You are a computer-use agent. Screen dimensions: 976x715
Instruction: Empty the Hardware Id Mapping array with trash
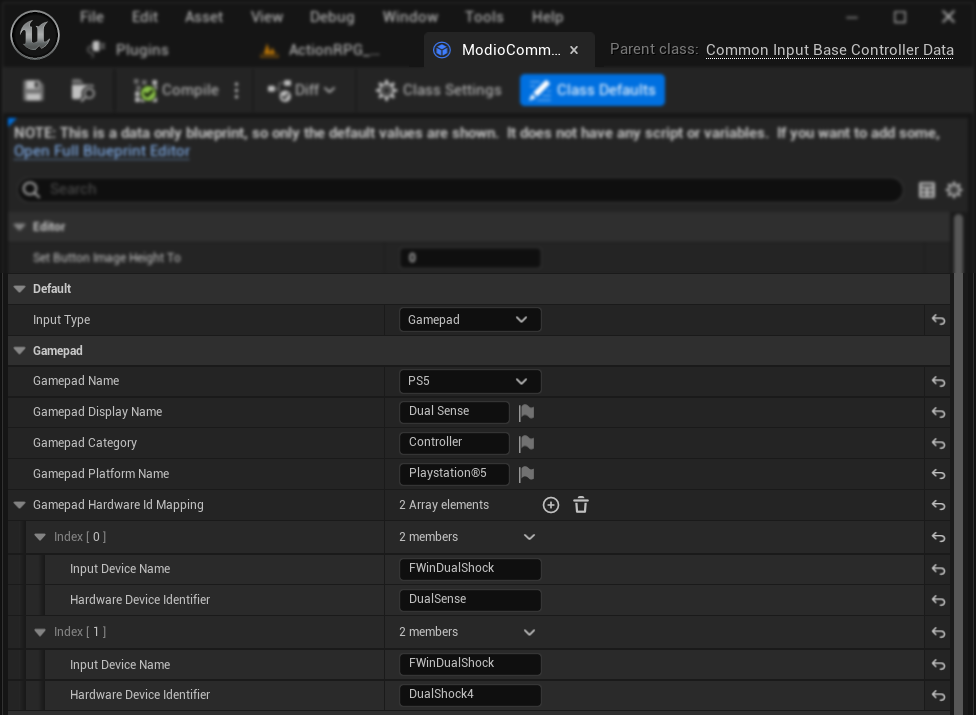[581, 505]
